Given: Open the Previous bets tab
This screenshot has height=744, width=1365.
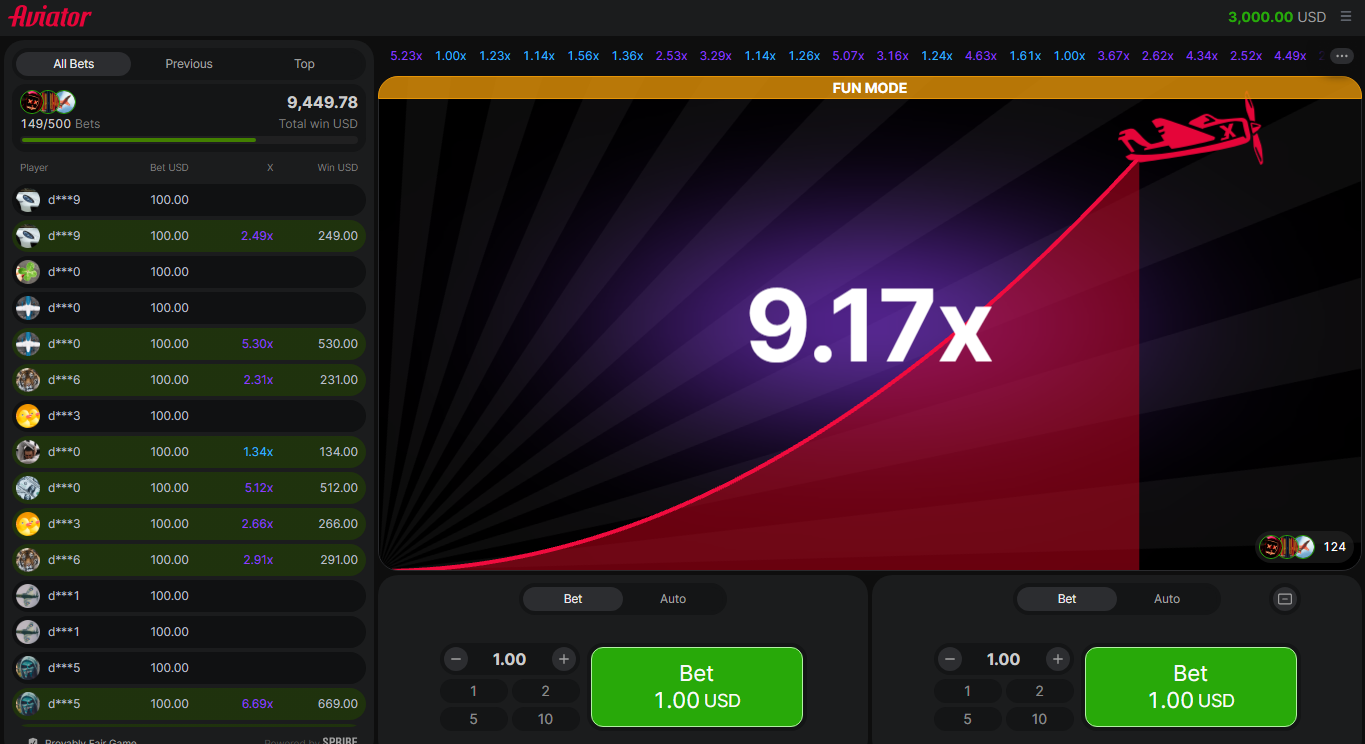Looking at the screenshot, I should 189,64.
